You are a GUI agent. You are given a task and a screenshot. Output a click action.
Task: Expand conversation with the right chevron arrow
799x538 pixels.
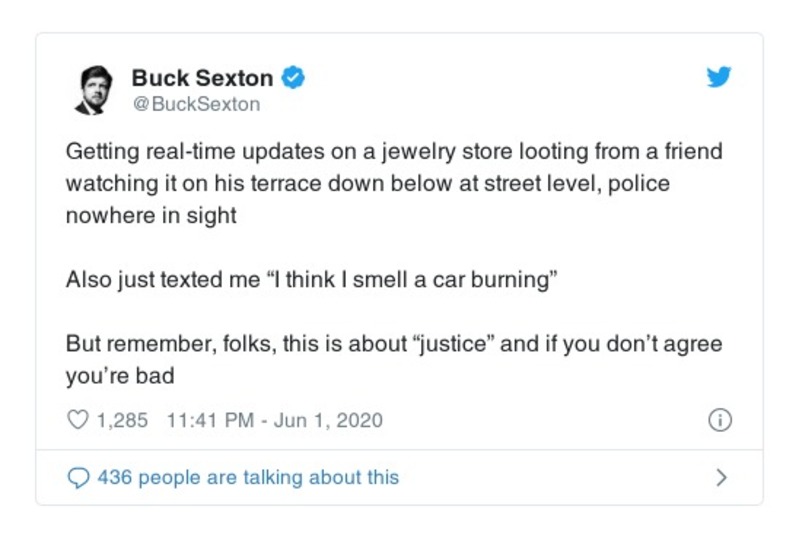[720, 477]
